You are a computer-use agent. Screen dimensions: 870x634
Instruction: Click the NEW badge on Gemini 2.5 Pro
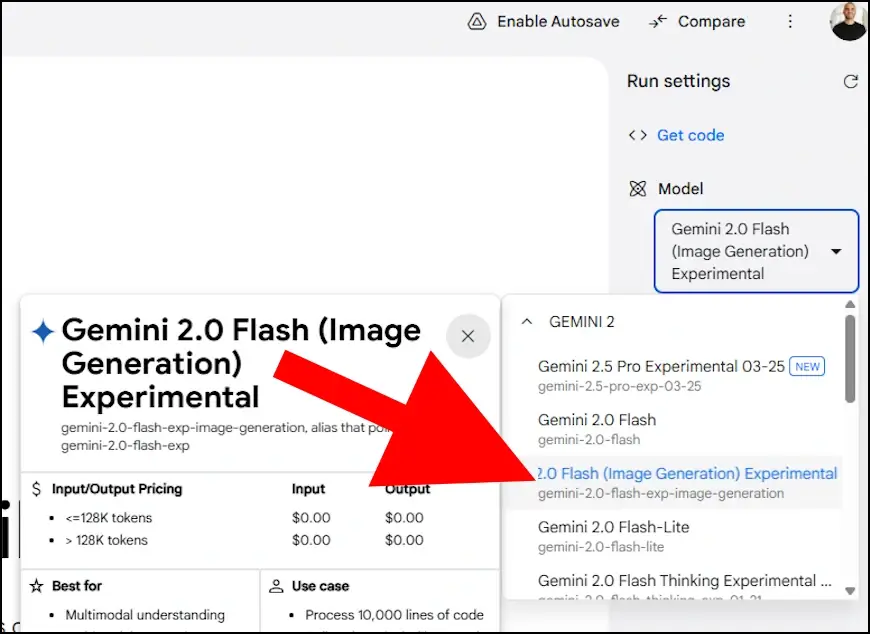click(x=807, y=367)
